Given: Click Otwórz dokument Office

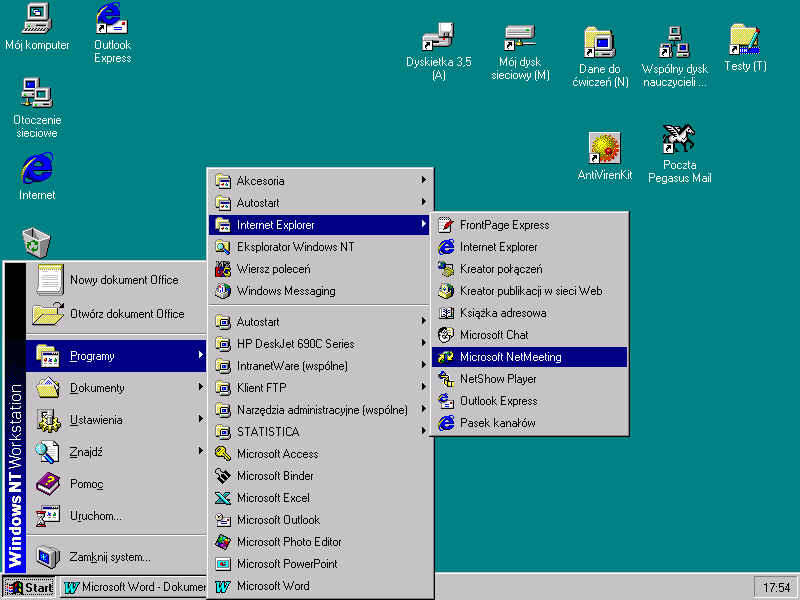Looking at the screenshot, I should click(116, 314).
